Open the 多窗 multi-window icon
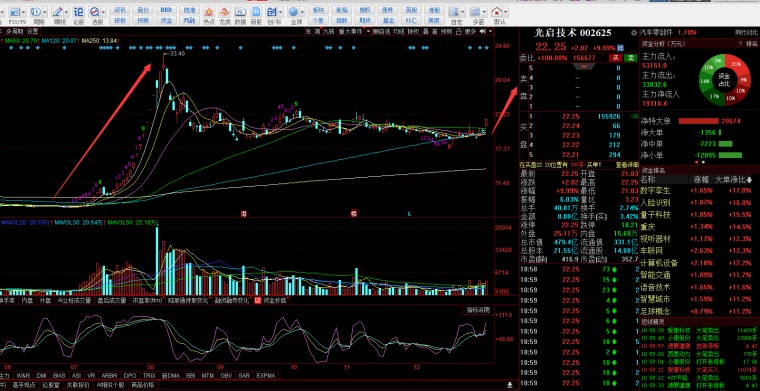The image size is (760, 391). [475, 12]
